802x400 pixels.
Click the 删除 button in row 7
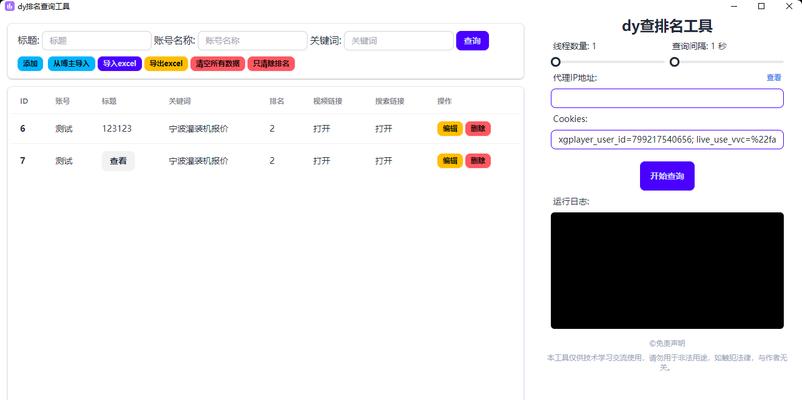(478, 161)
